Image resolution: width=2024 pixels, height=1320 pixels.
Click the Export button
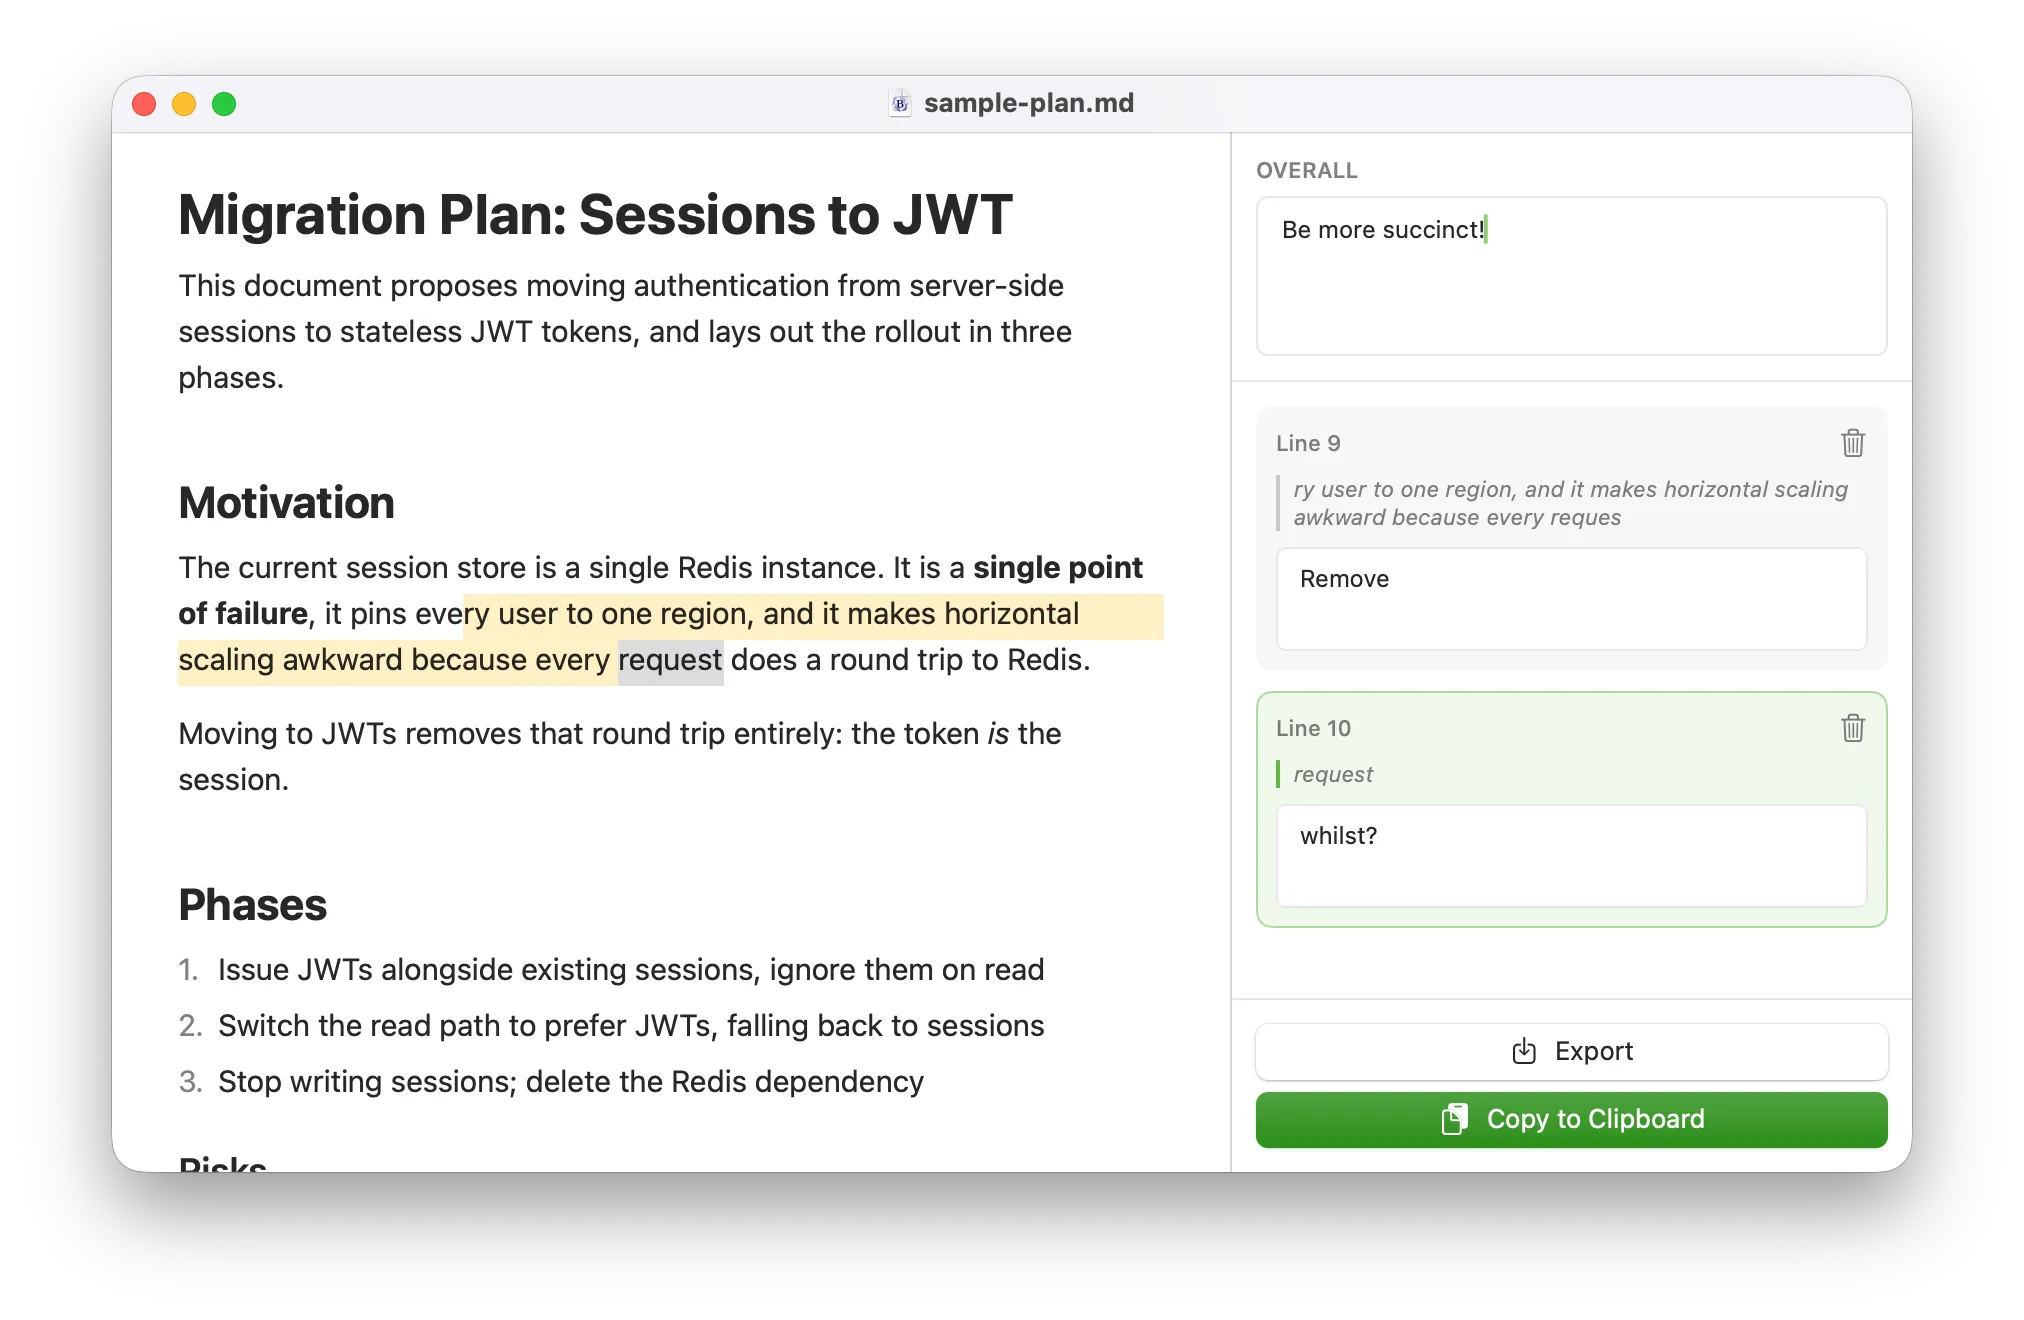[x=1571, y=1051]
